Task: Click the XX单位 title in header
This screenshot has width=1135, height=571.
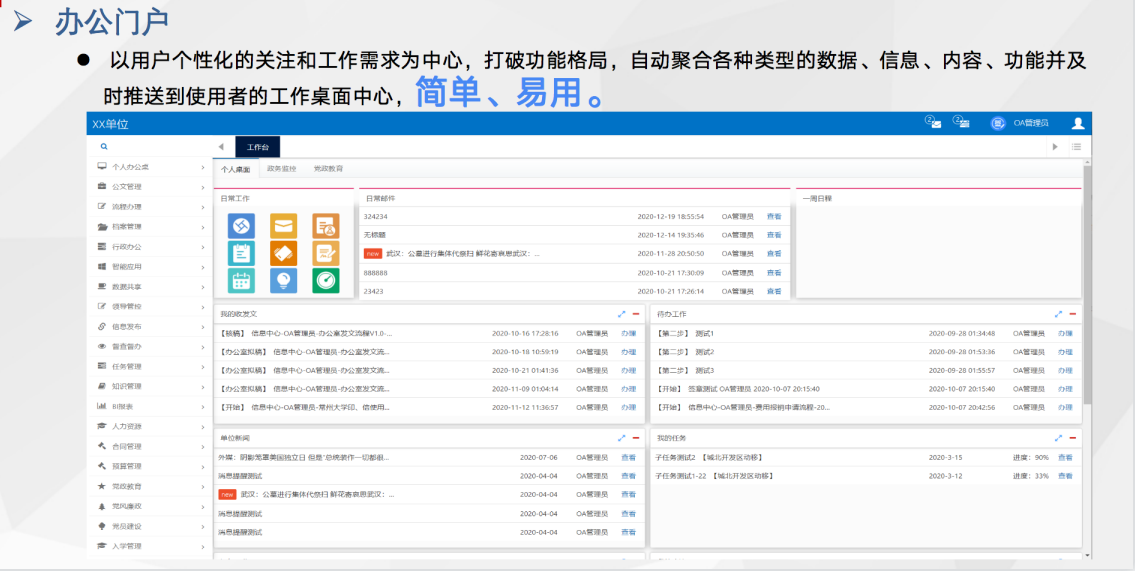Action: pyautogui.click(x=110, y=124)
